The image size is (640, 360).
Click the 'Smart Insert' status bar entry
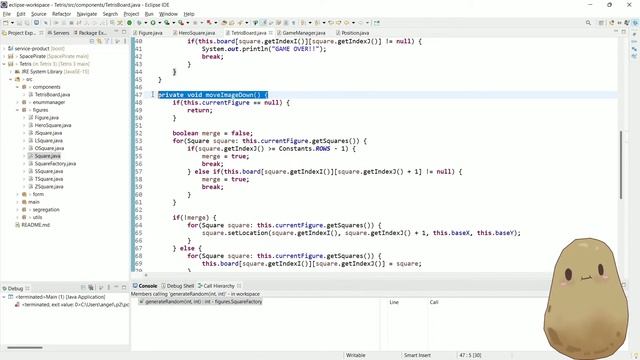(417, 356)
